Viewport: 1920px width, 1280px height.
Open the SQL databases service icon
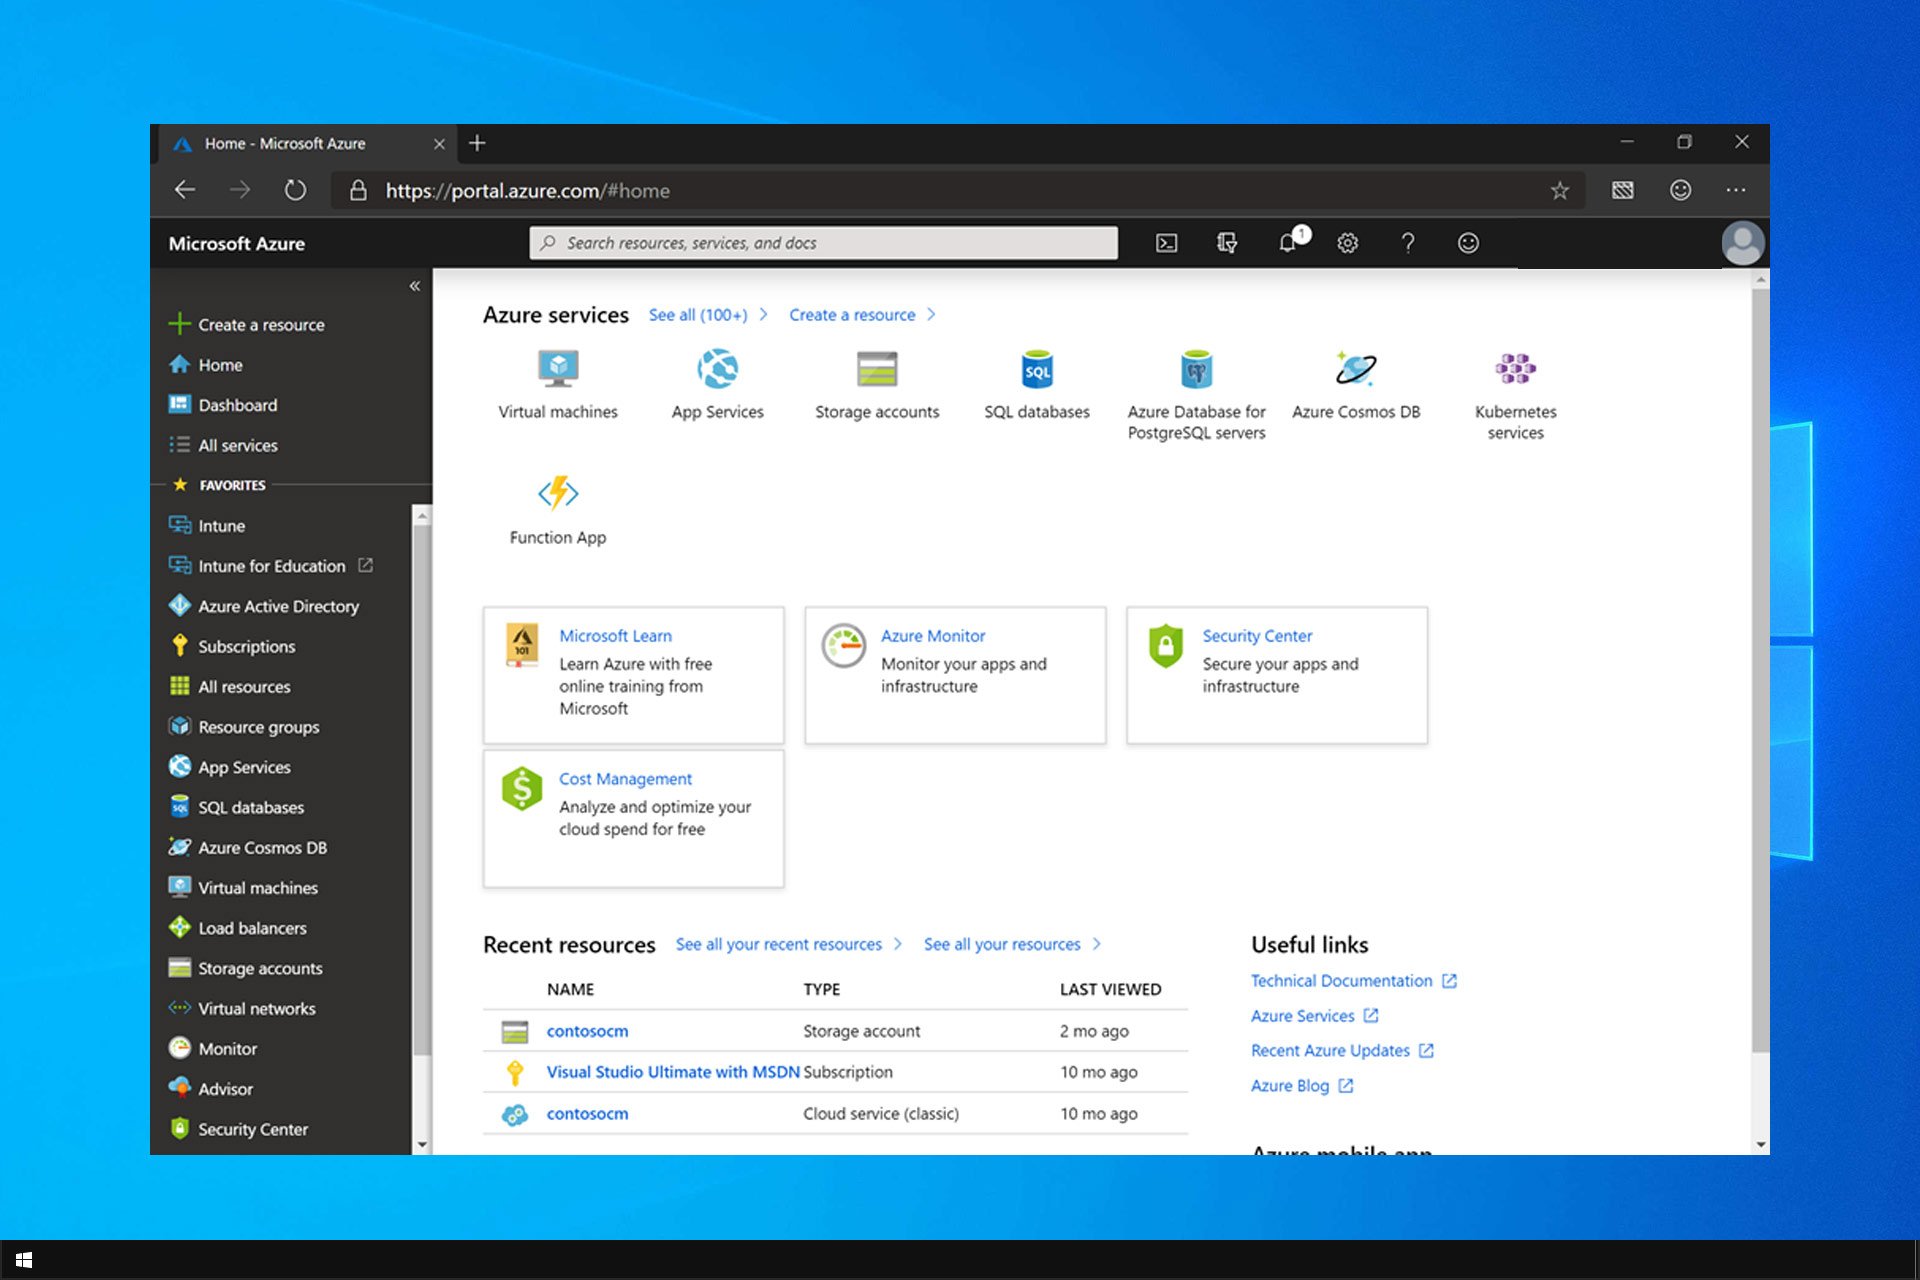click(1037, 369)
